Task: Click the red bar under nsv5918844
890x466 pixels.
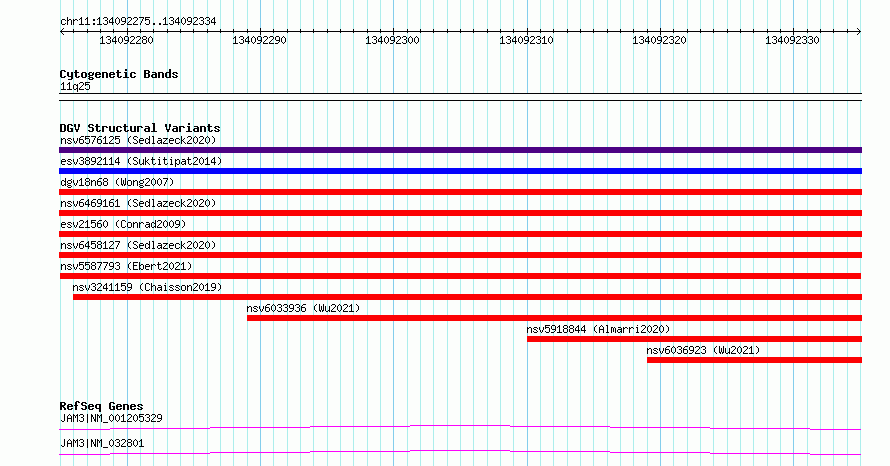Action: (x=694, y=339)
